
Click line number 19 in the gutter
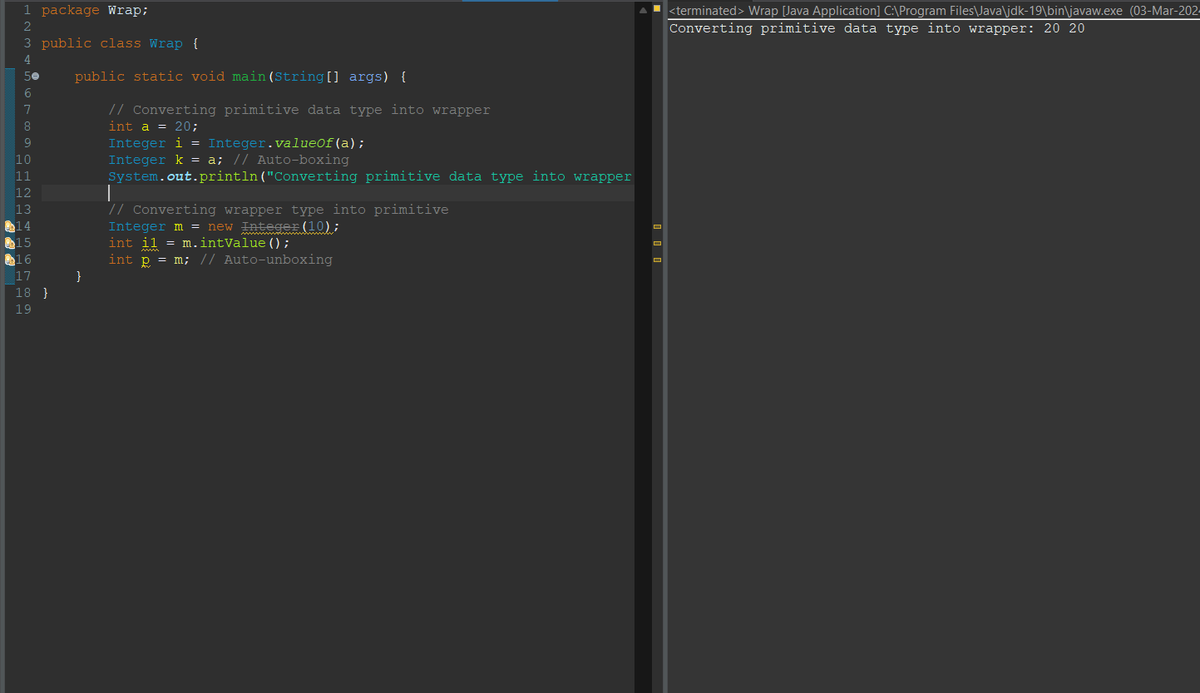24,310
